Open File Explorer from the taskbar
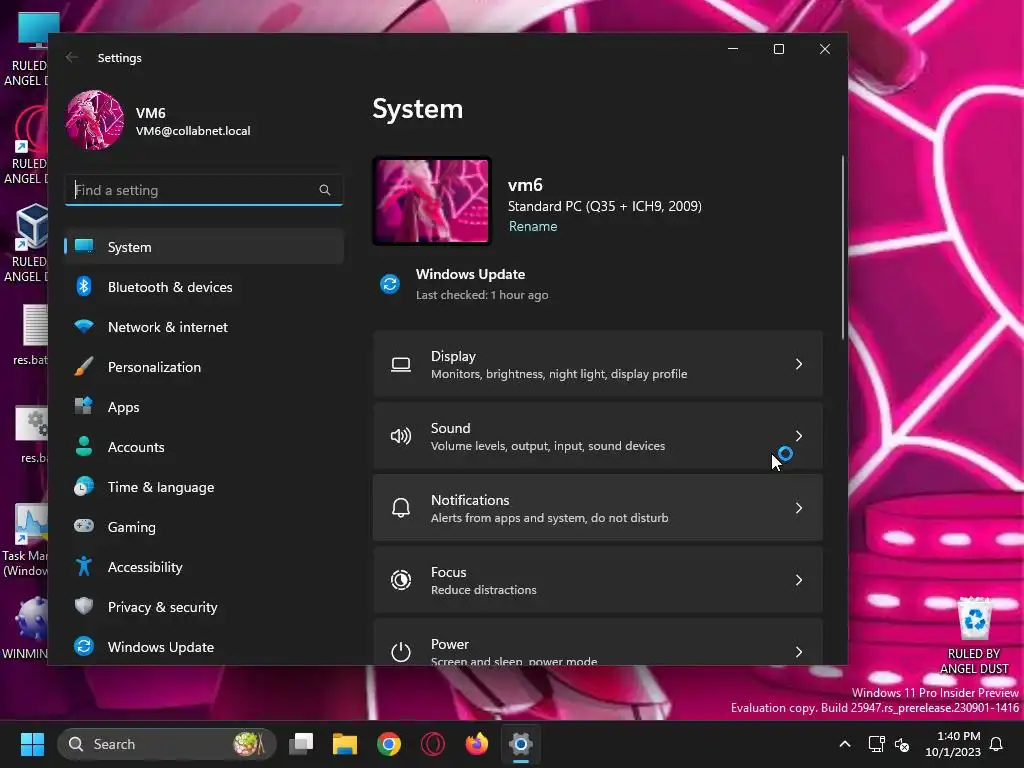Image resolution: width=1024 pixels, height=768 pixels. coord(345,744)
